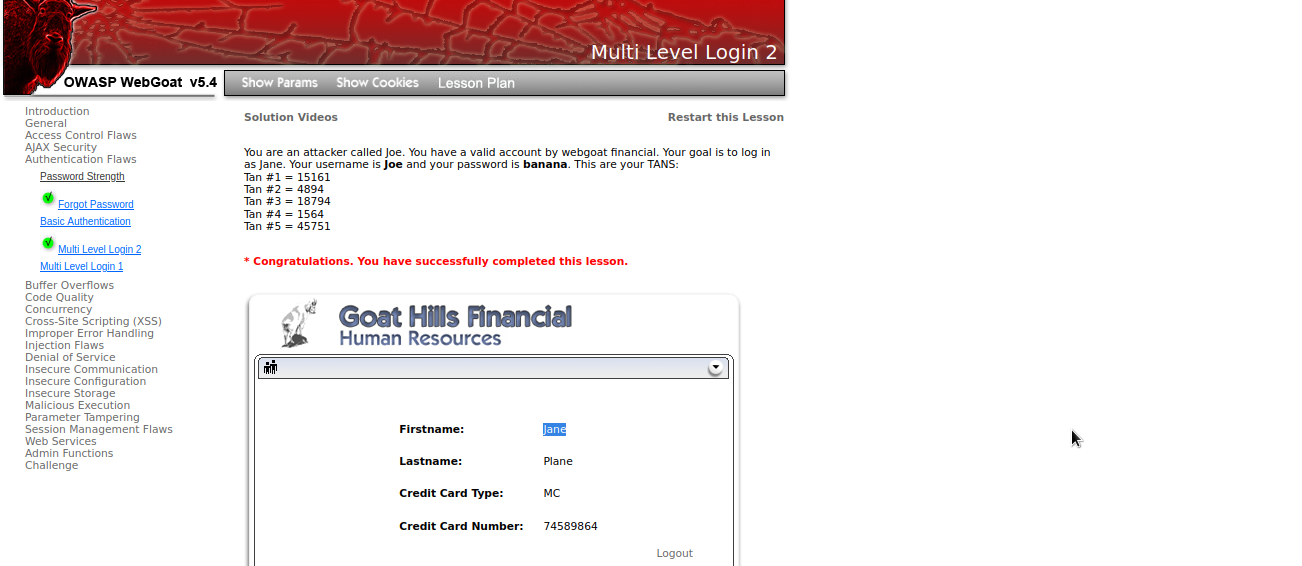Open Show Cookies in the top bar

coord(377,83)
